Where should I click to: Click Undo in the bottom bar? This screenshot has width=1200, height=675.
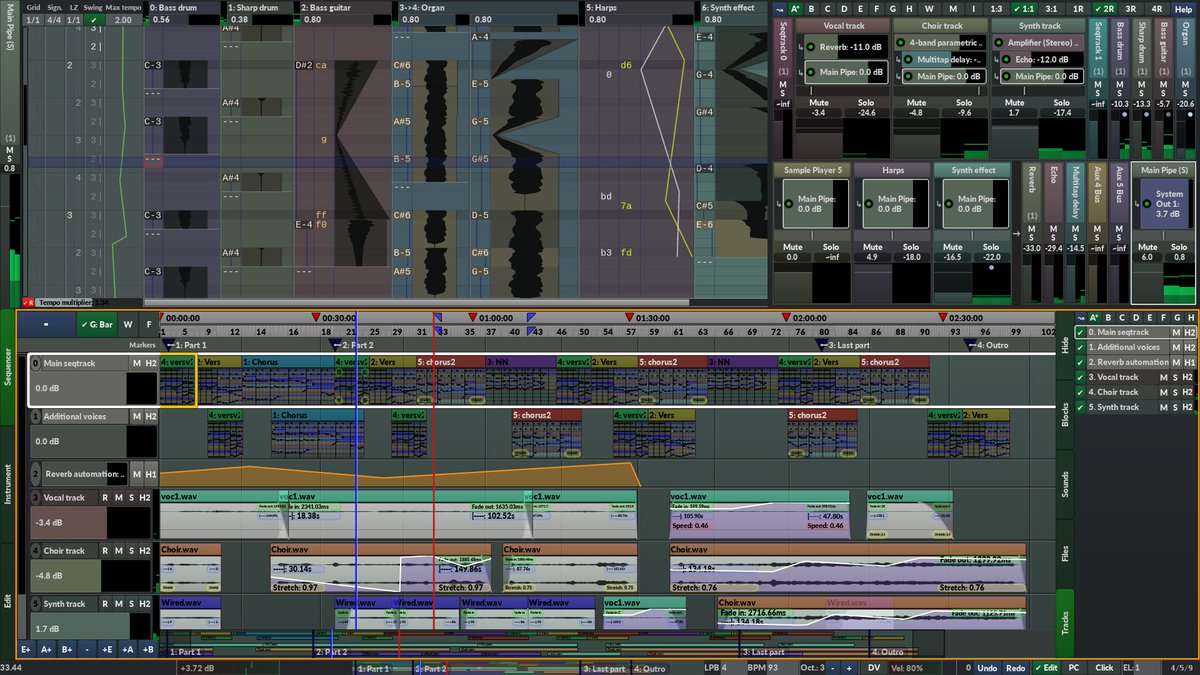[x=987, y=667]
